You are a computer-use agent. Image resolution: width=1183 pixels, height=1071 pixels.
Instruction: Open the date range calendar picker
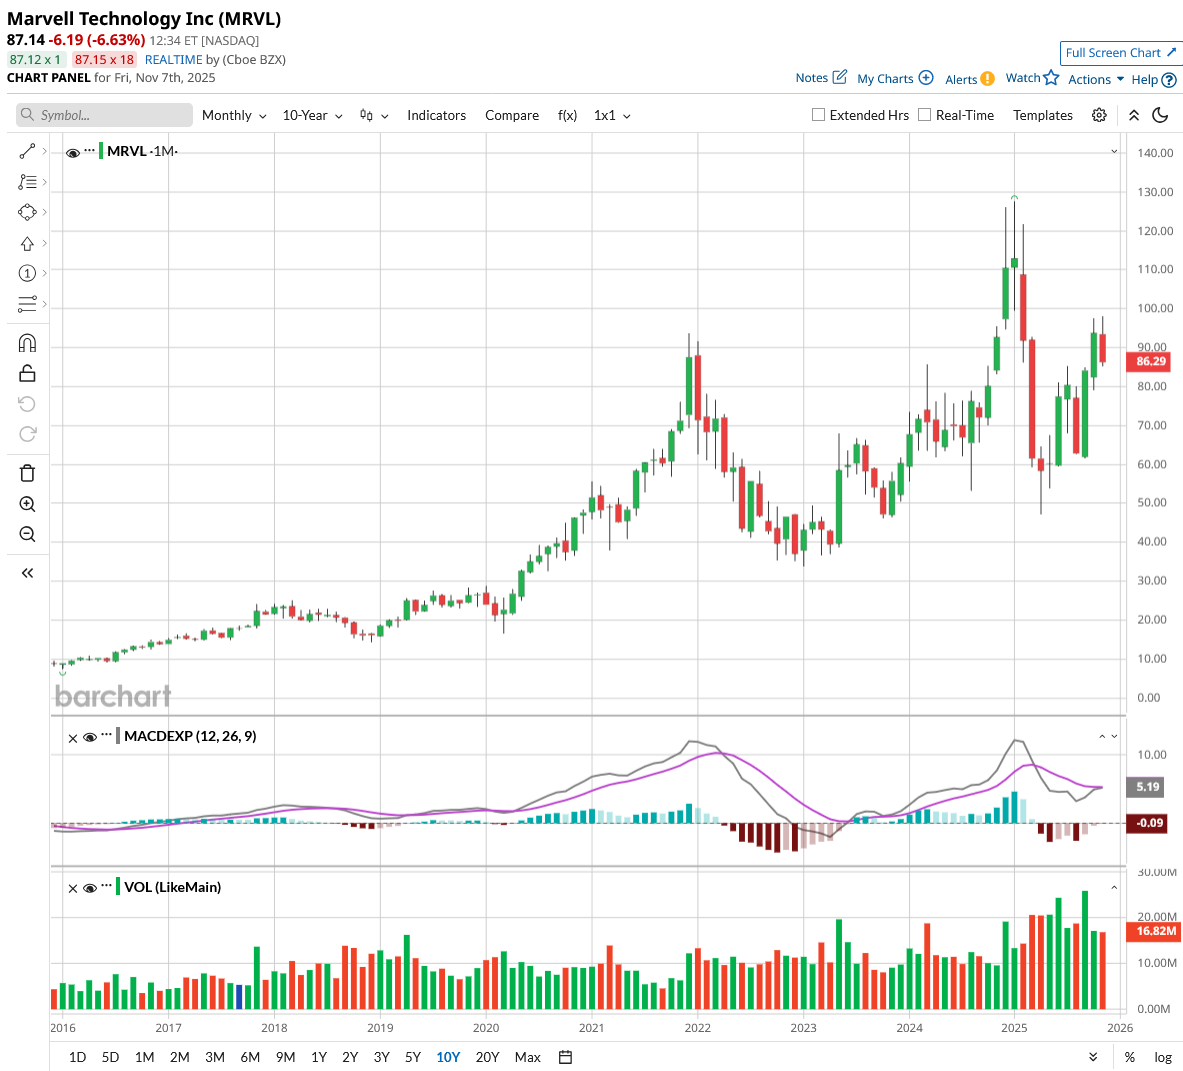point(565,1057)
